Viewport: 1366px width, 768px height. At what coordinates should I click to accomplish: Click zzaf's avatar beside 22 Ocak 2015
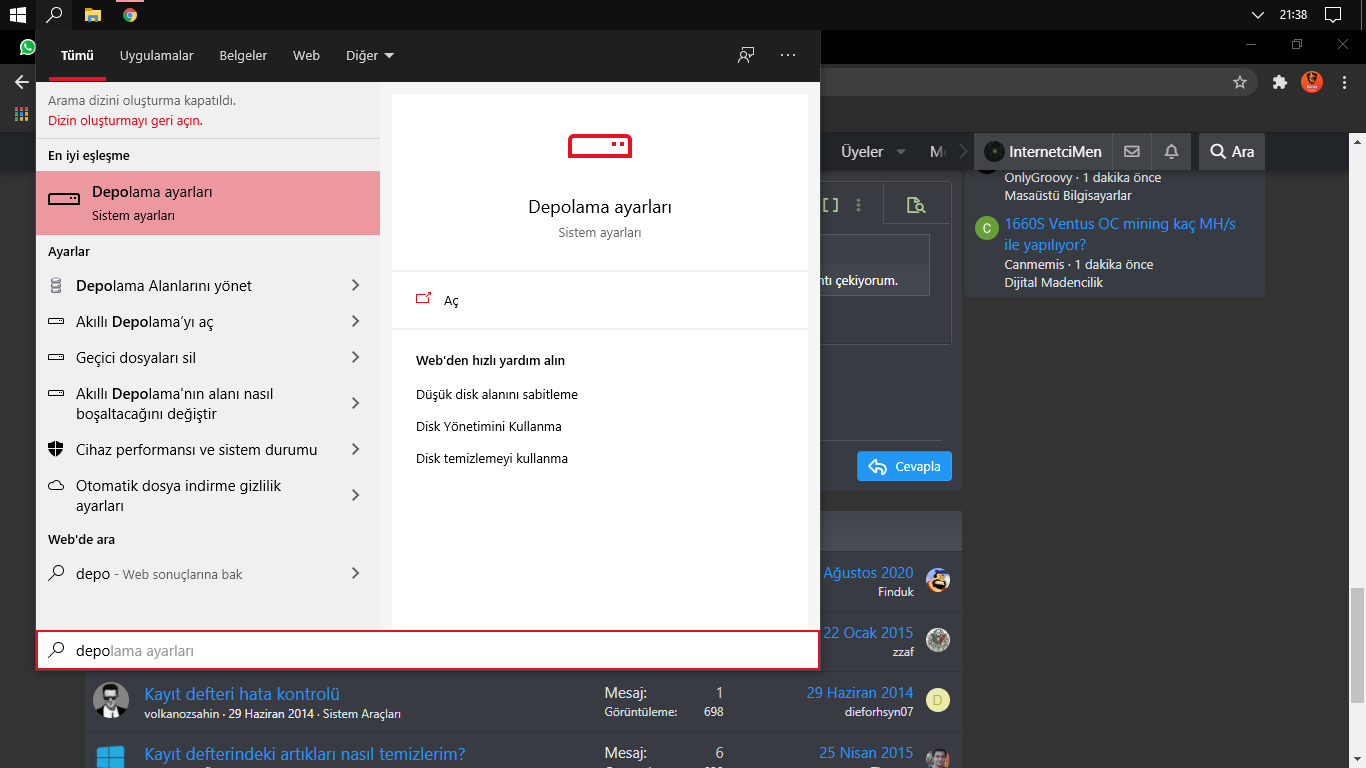(x=937, y=640)
